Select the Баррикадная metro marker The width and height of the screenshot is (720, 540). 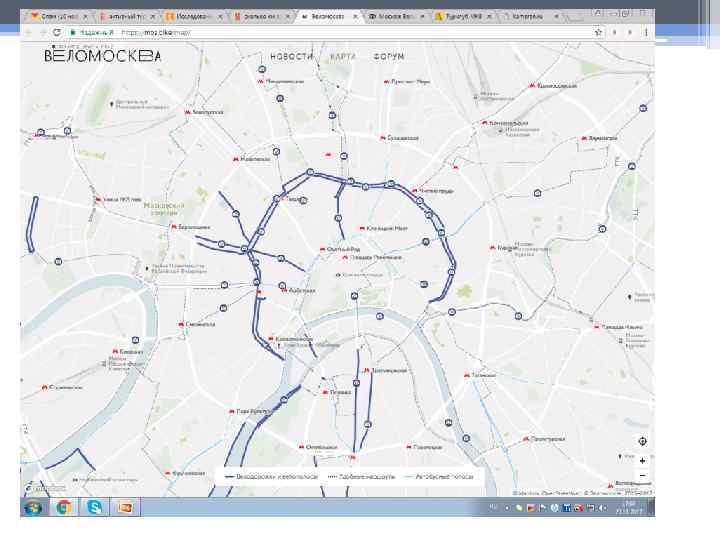coord(174,227)
